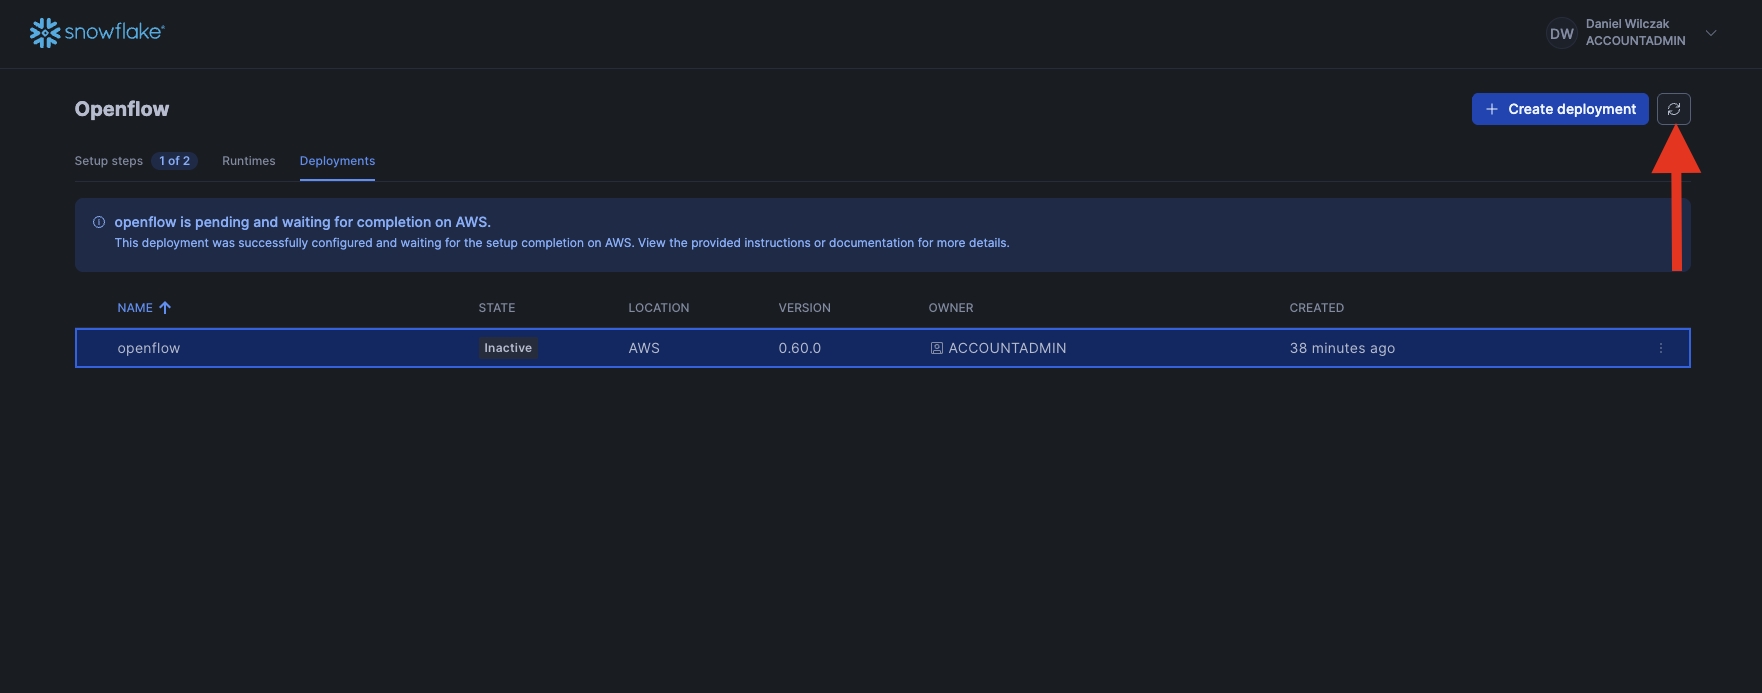Viewport: 1762px width, 693px height.
Task: Click the CREATED column header
Action: pos(1316,308)
